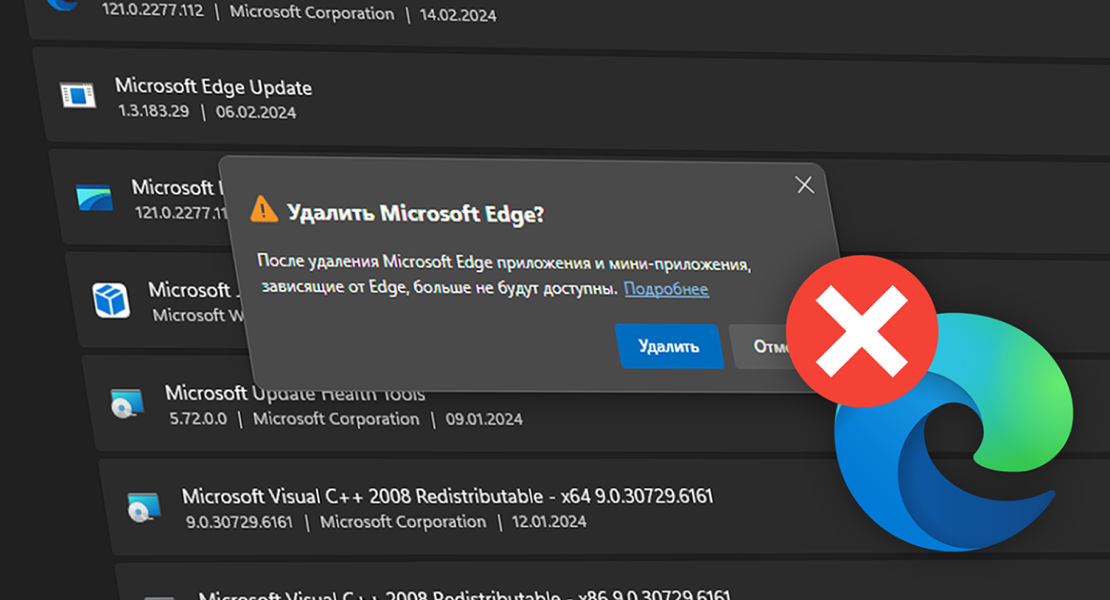Viewport: 1110px width, 600px height.
Task: Cancel the Edge uninstall dialog
Action: (x=765, y=347)
